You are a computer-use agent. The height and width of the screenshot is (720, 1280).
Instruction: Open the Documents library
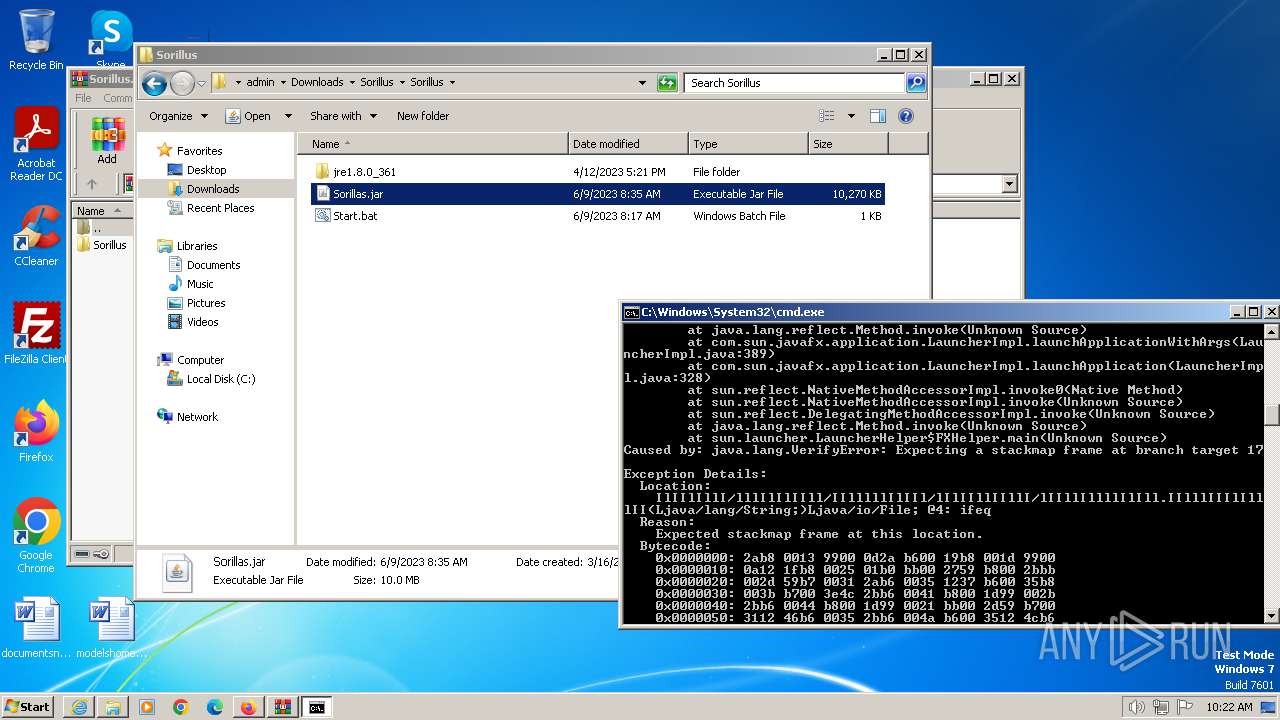213,265
